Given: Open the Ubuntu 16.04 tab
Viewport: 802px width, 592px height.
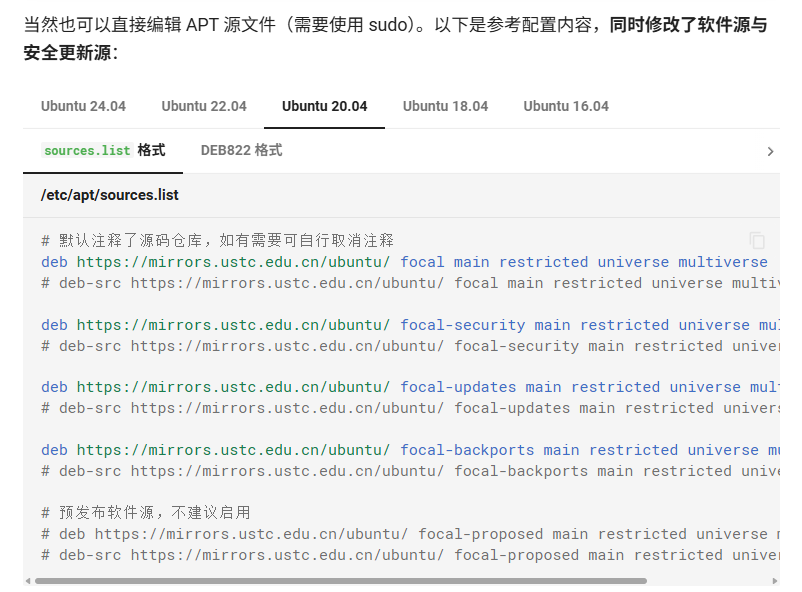Looking at the screenshot, I should pos(566,106).
